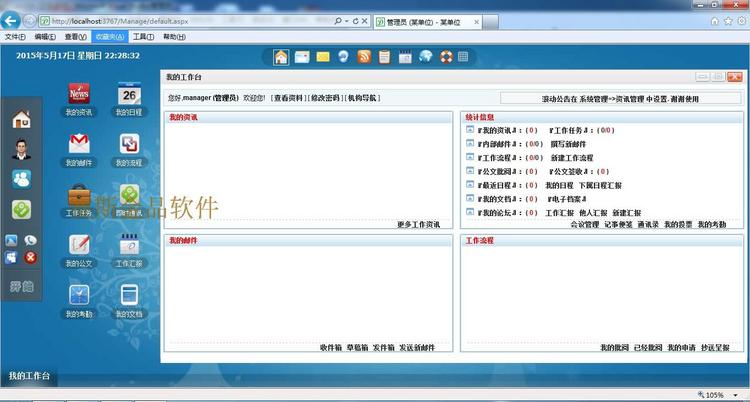The width and height of the screenshot is (750, 402).
Task: Open the 工作汇报 report icon
Action: coord(129,245)
